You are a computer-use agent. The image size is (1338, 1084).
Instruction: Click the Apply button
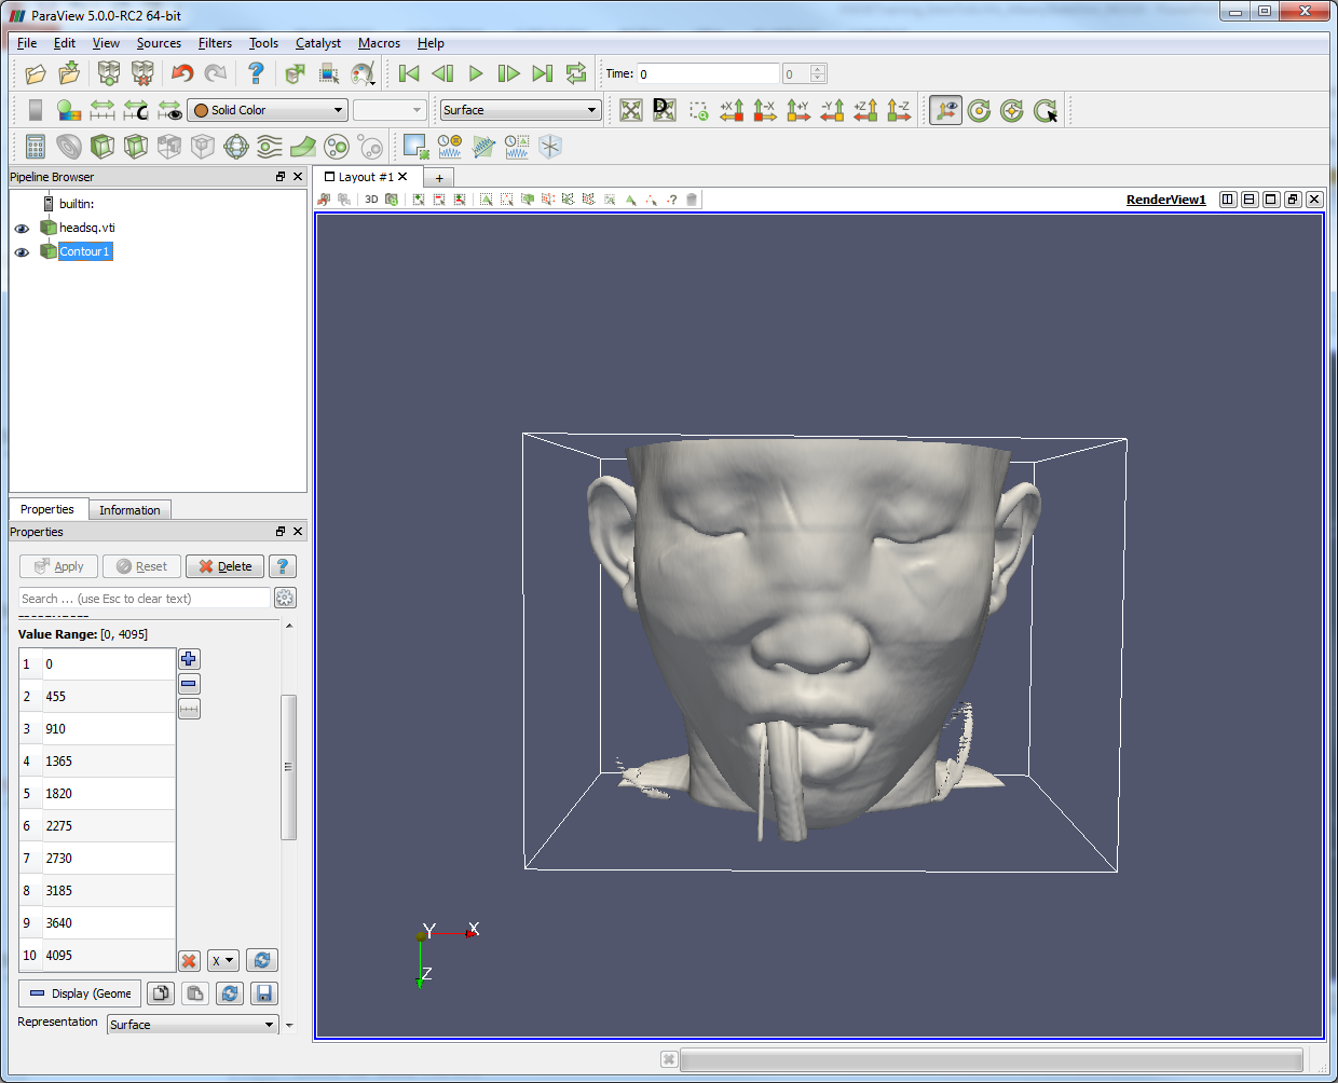pyautogui.click(x=59, y=566)
